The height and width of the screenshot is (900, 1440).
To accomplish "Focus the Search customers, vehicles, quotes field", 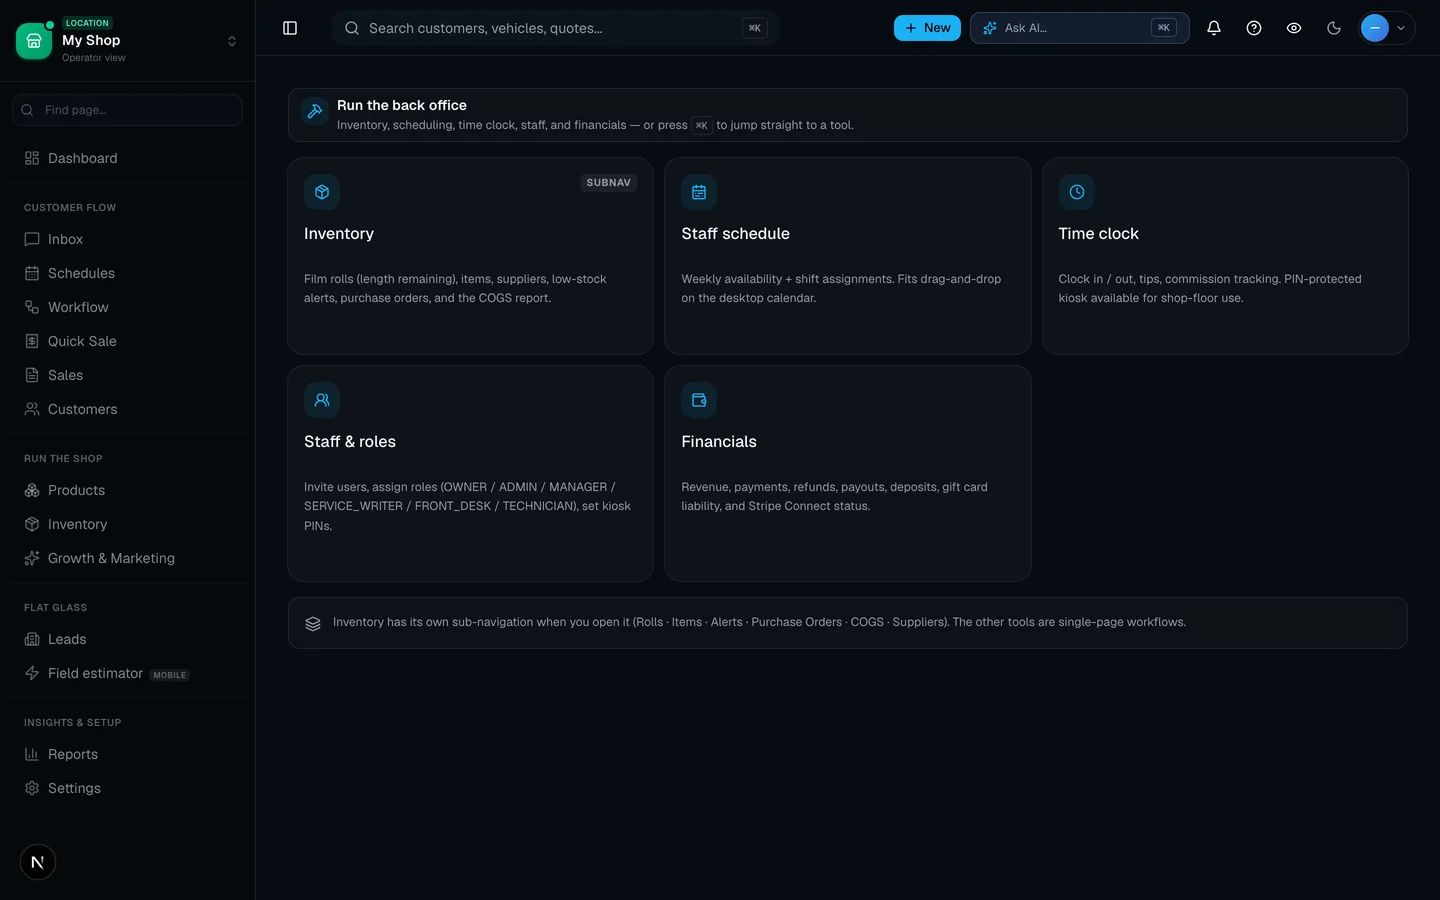I will 555,28.
